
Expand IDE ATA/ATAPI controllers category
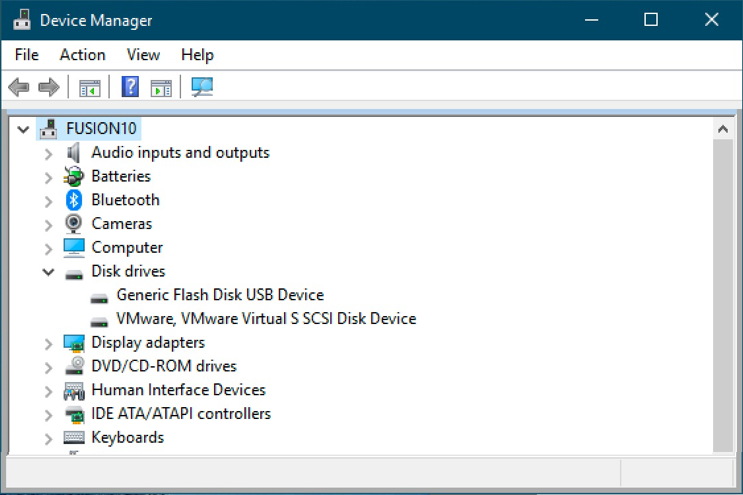[x=48, y=414]
